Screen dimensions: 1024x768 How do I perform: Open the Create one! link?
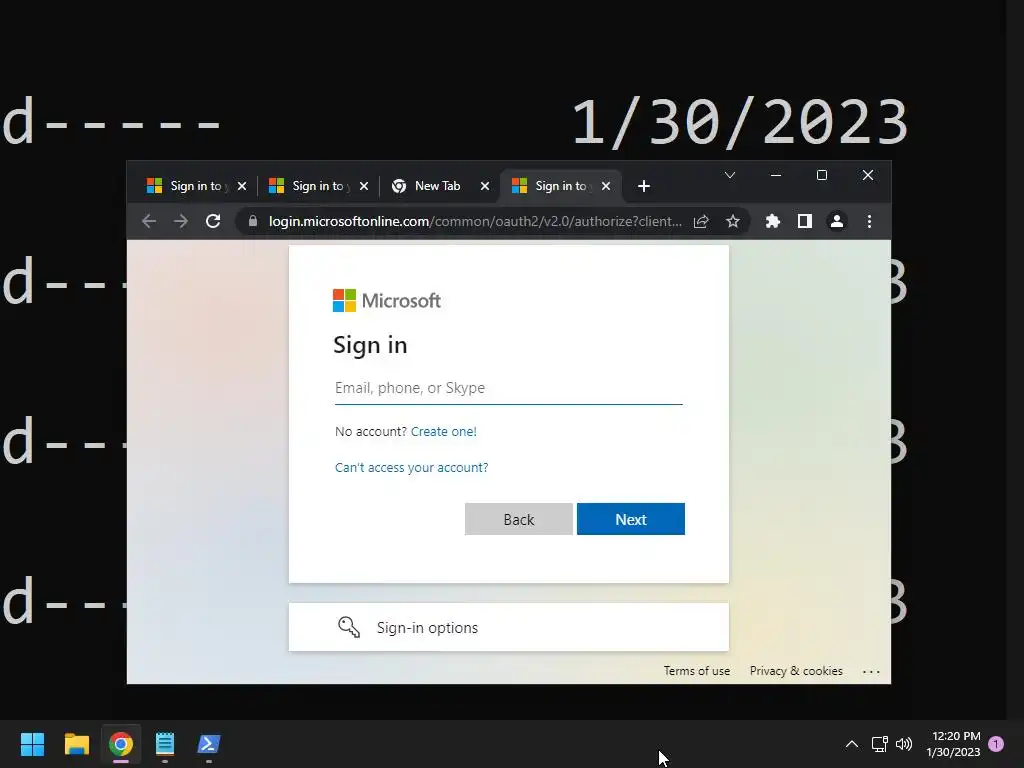tap(443, 432)
